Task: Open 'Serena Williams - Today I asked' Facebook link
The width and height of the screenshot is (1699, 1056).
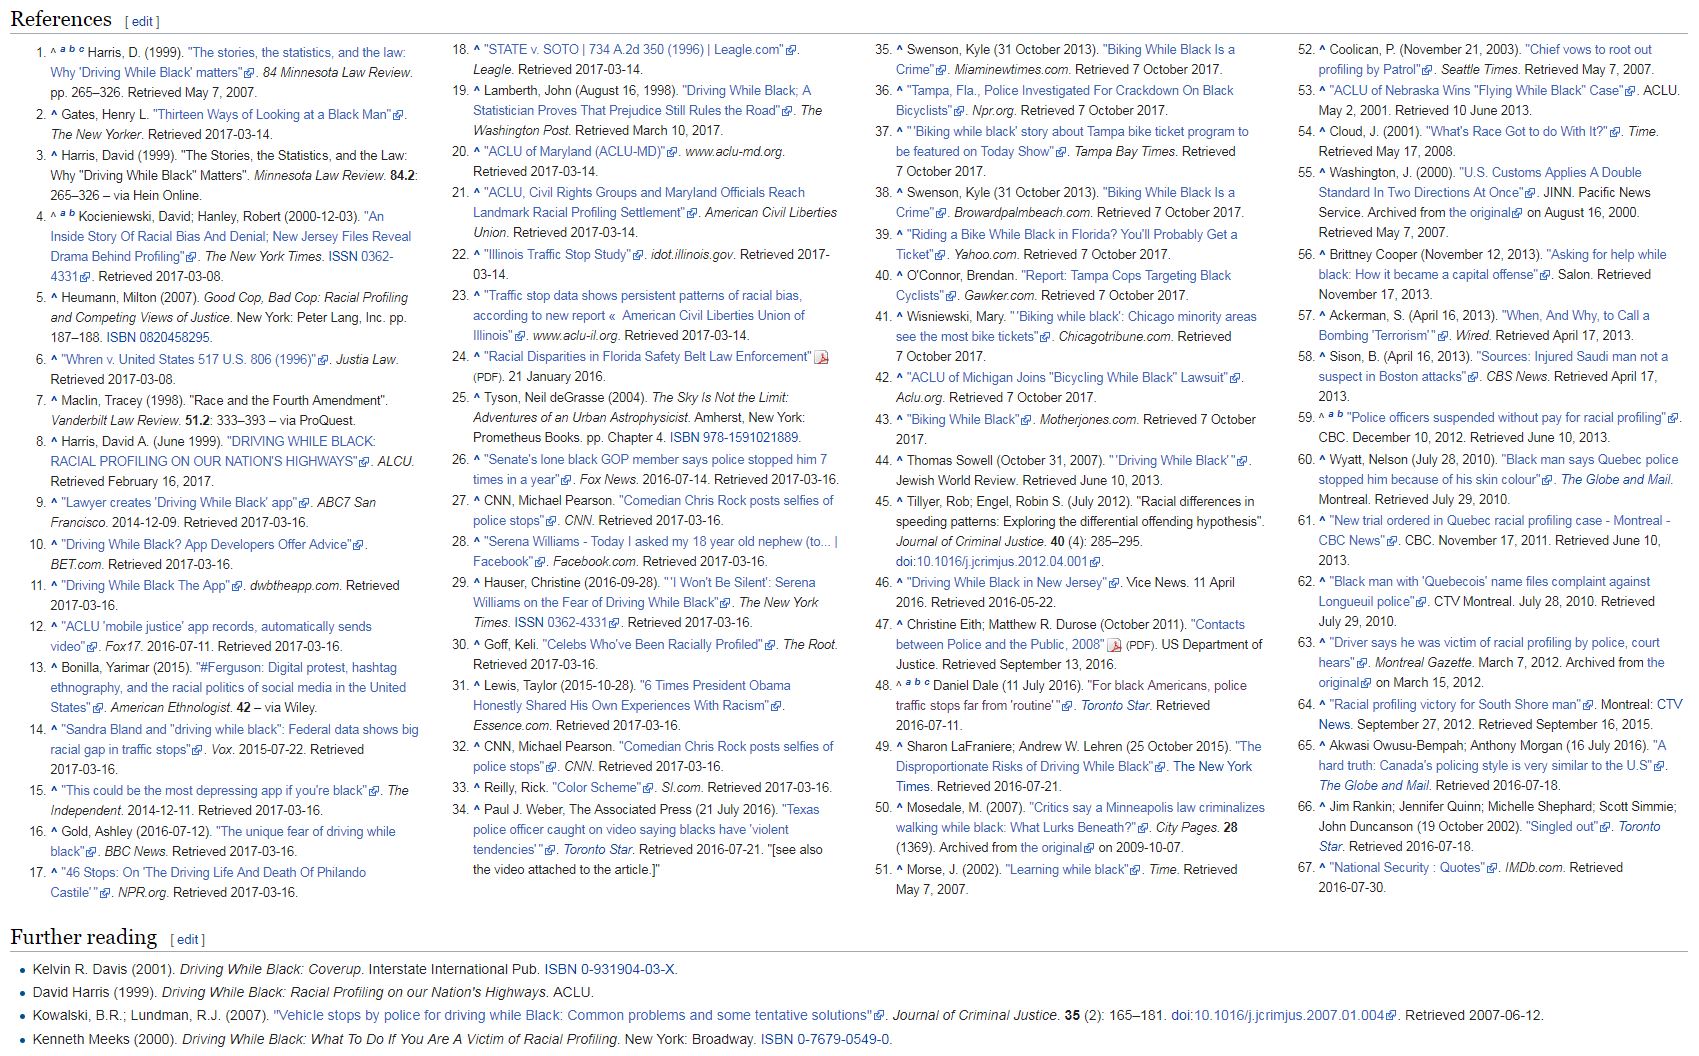Action: (655, 552)
